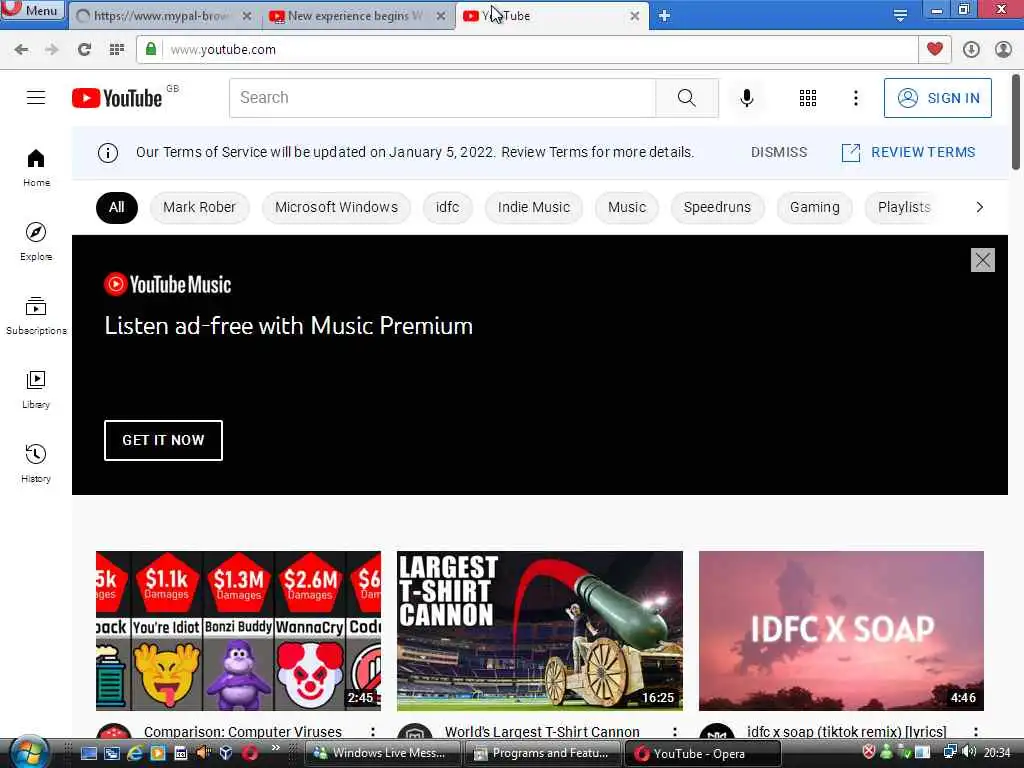Viewport: 1024px width, 768px height.
Task: Reload the current page
Action: (x=84, y=50)
